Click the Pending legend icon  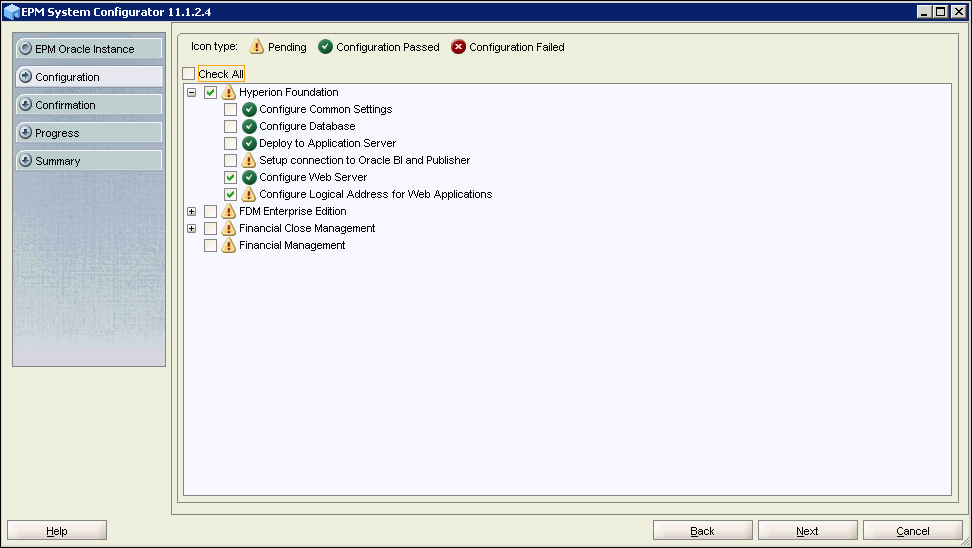tap(257, 46)
